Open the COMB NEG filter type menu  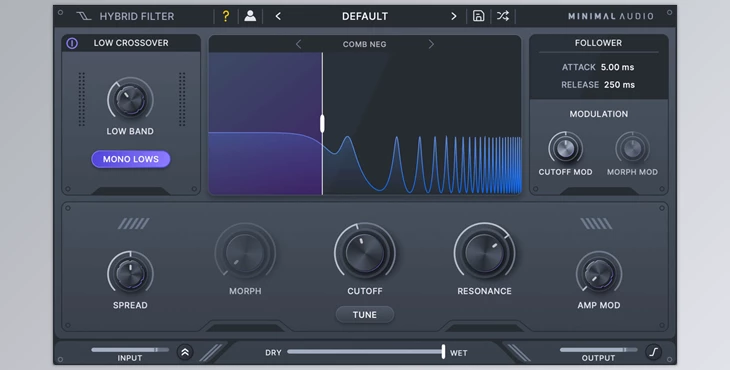pos(365,44)
